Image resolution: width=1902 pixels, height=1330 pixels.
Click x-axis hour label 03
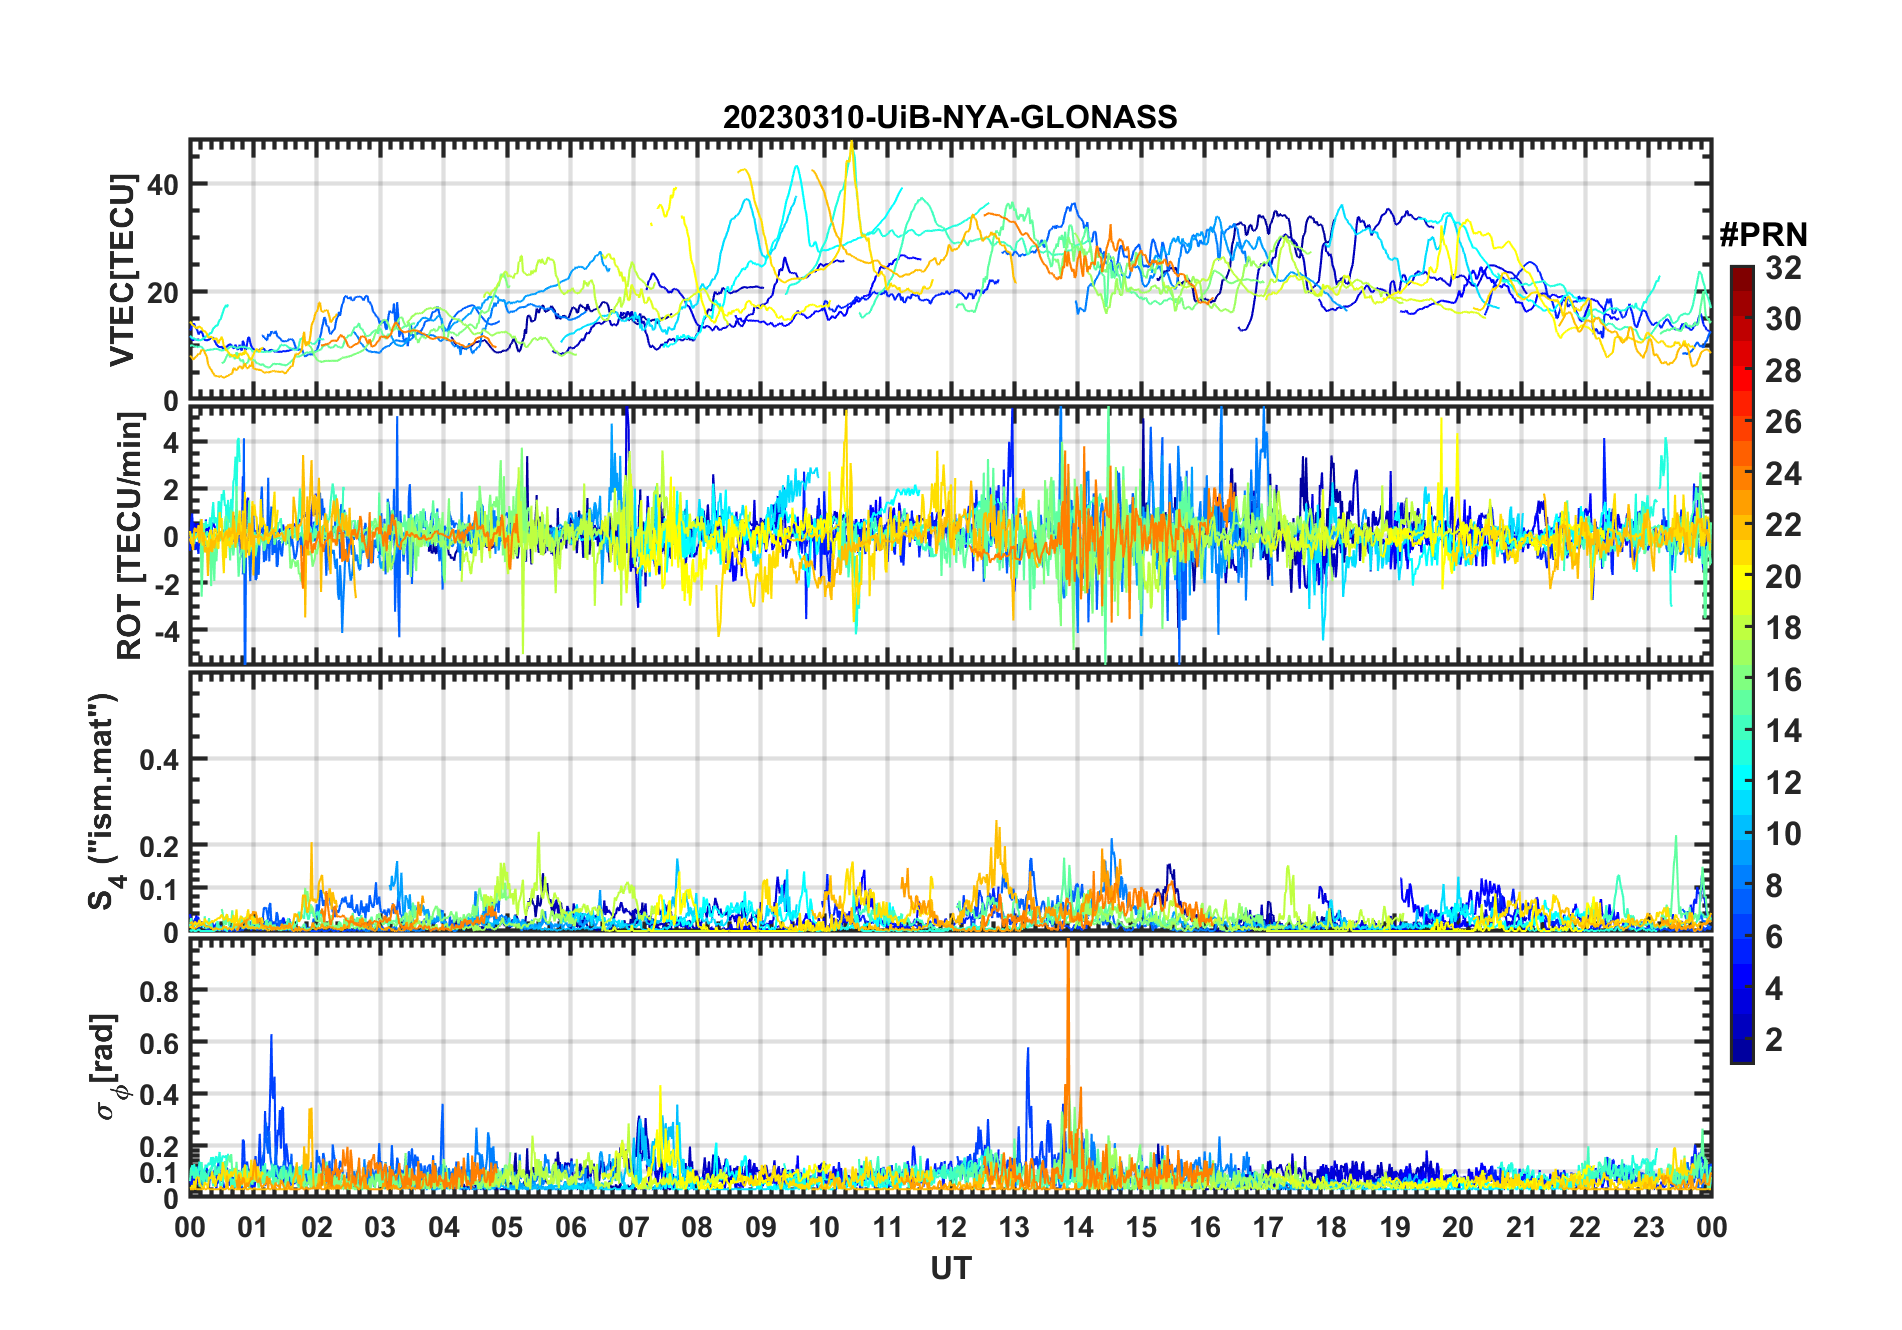(x=381, y=1226)
